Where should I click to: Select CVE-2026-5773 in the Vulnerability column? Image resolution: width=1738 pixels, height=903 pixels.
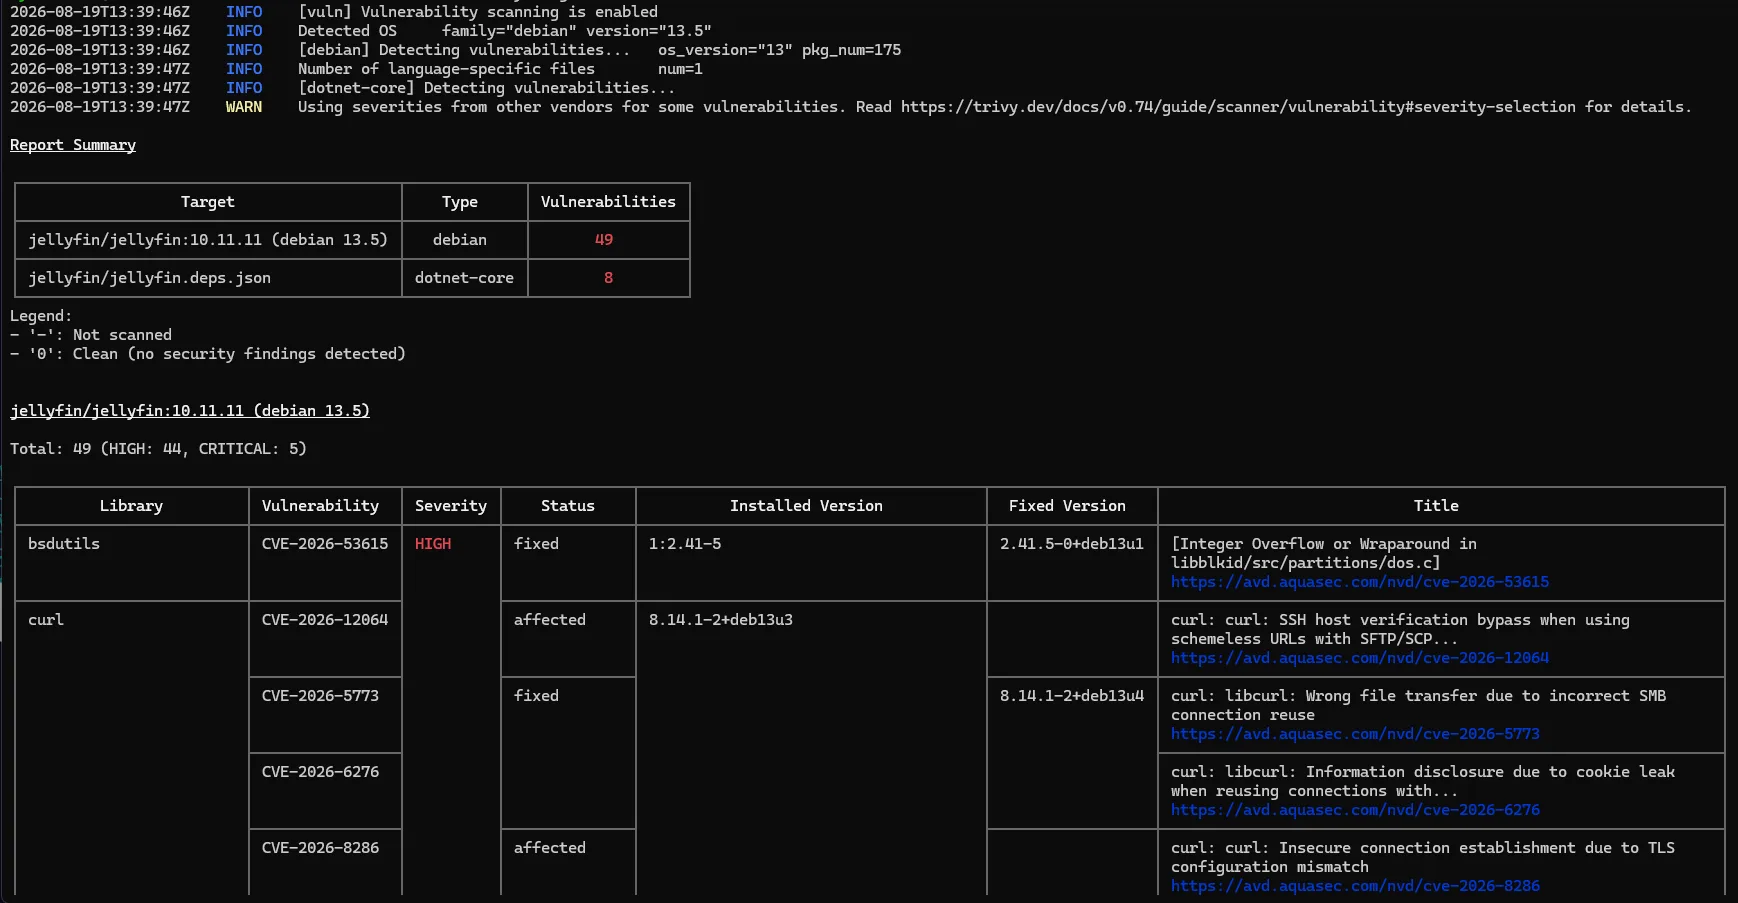pos(320,696)
